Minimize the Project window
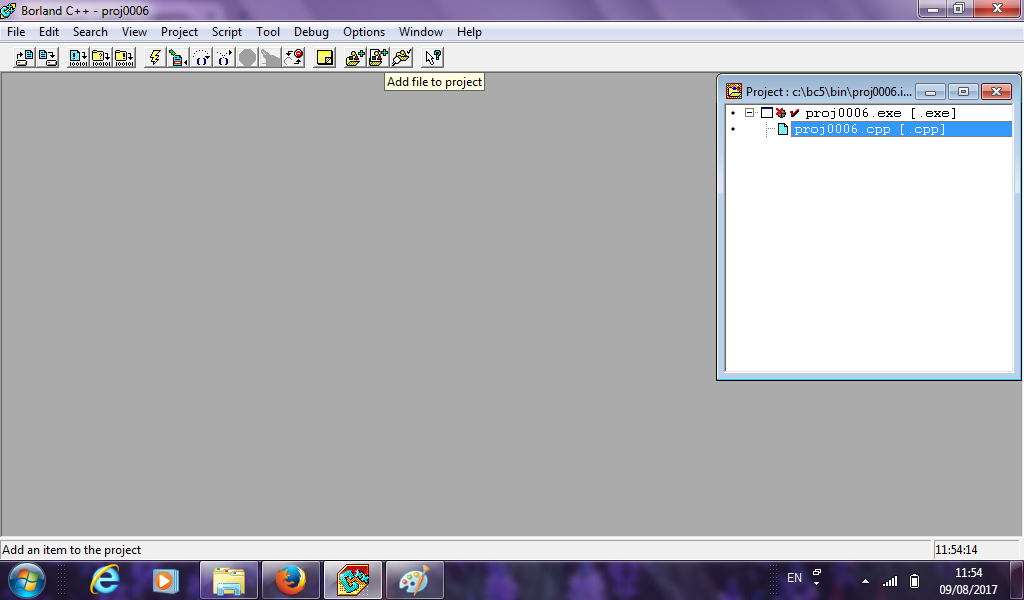Image resolution: width=1024 pixels, height=600 pixels. point(931,91)
